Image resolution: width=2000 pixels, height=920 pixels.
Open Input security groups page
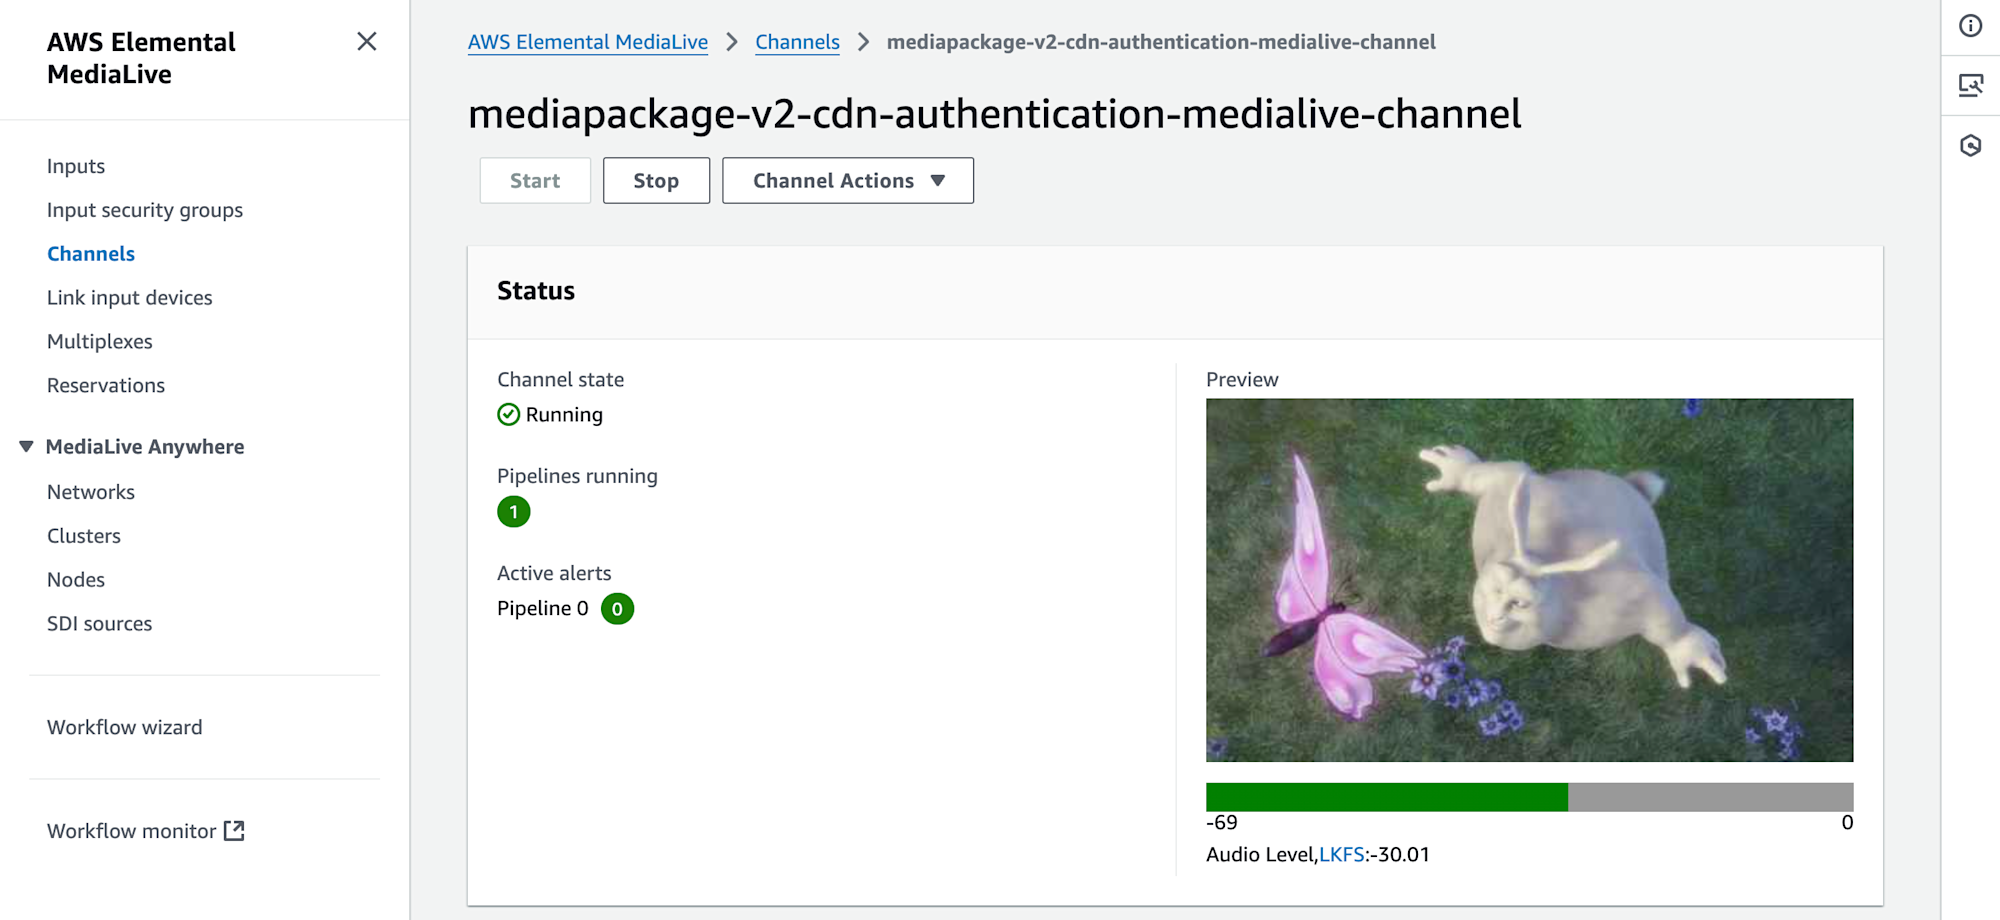coord(145,210)
